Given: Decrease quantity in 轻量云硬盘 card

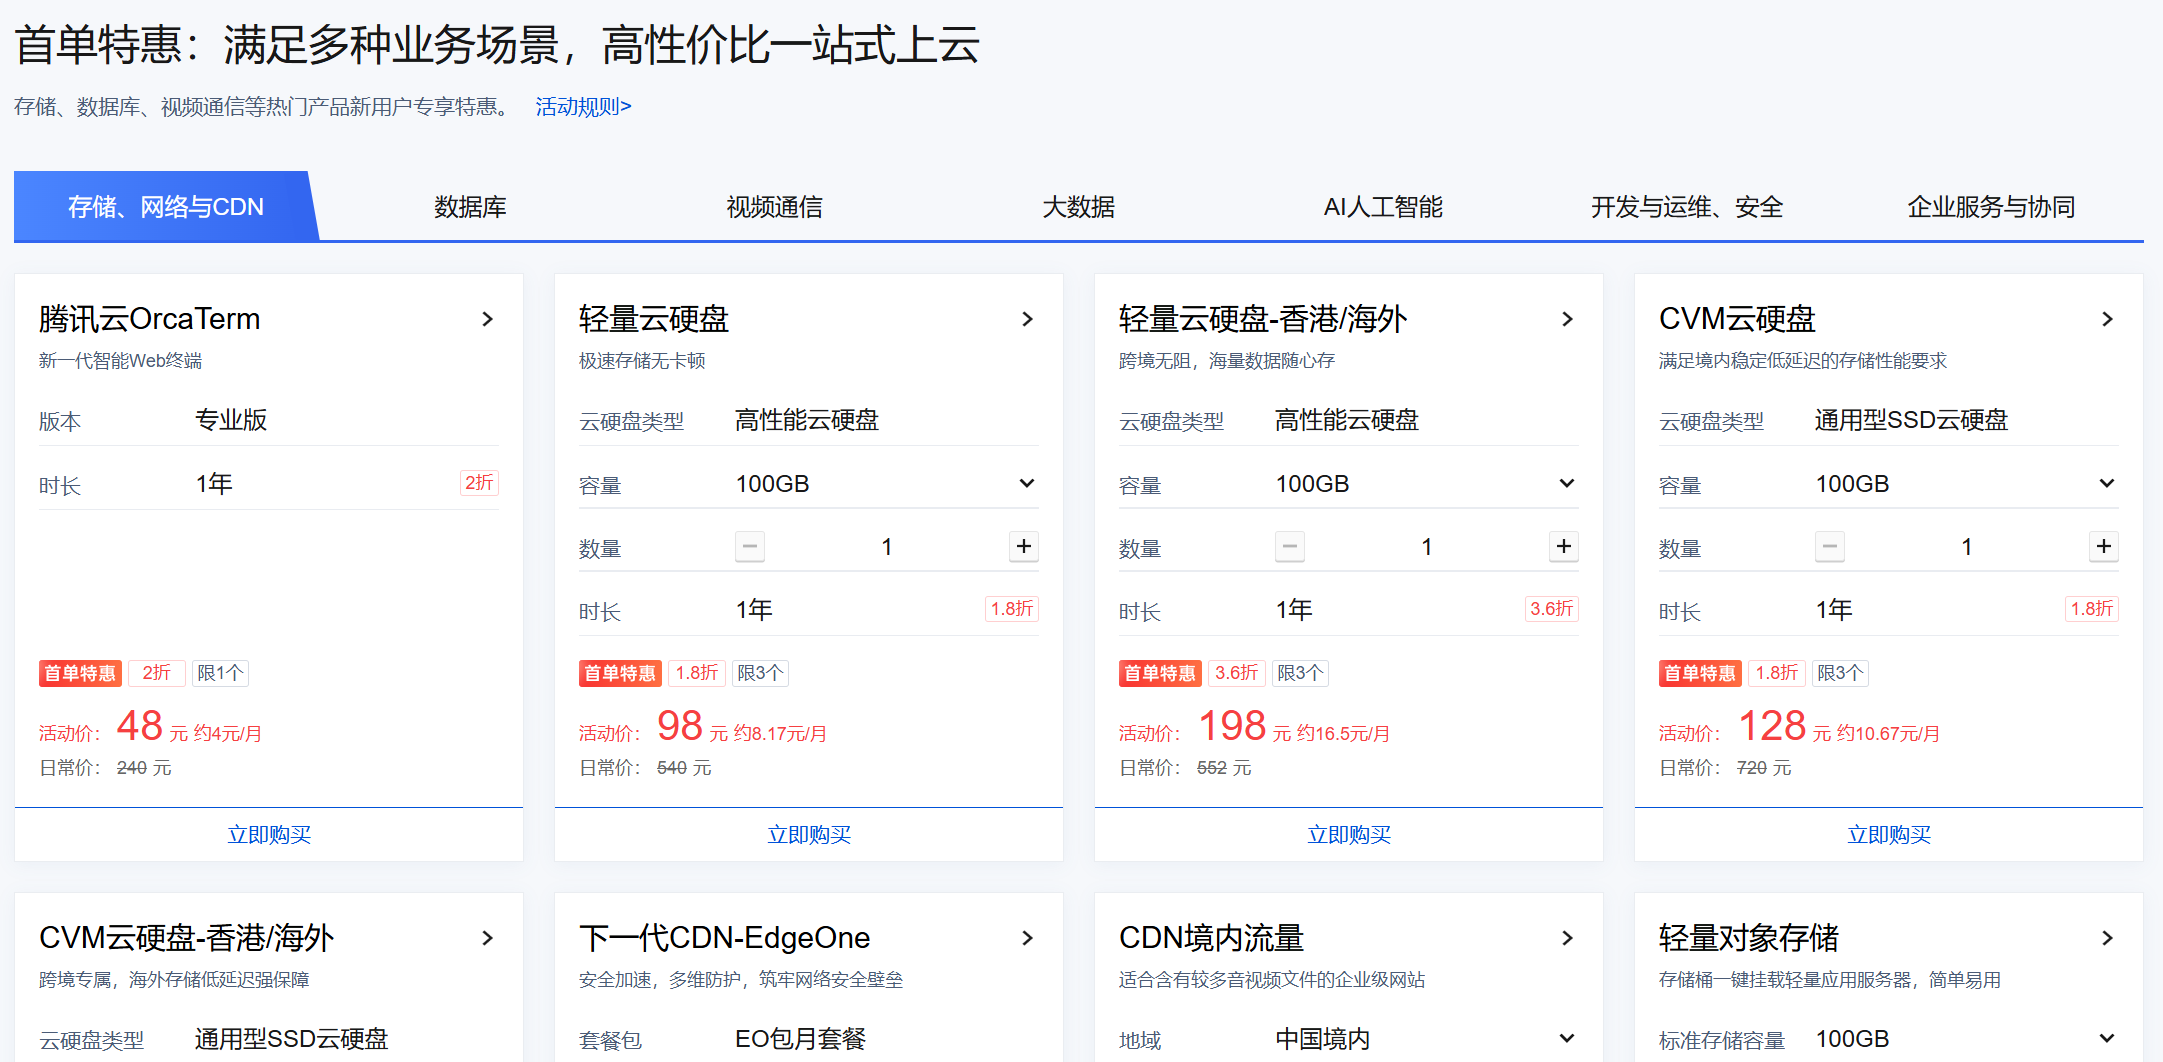Looking at the screenshot, I should (x=750, y=546).
